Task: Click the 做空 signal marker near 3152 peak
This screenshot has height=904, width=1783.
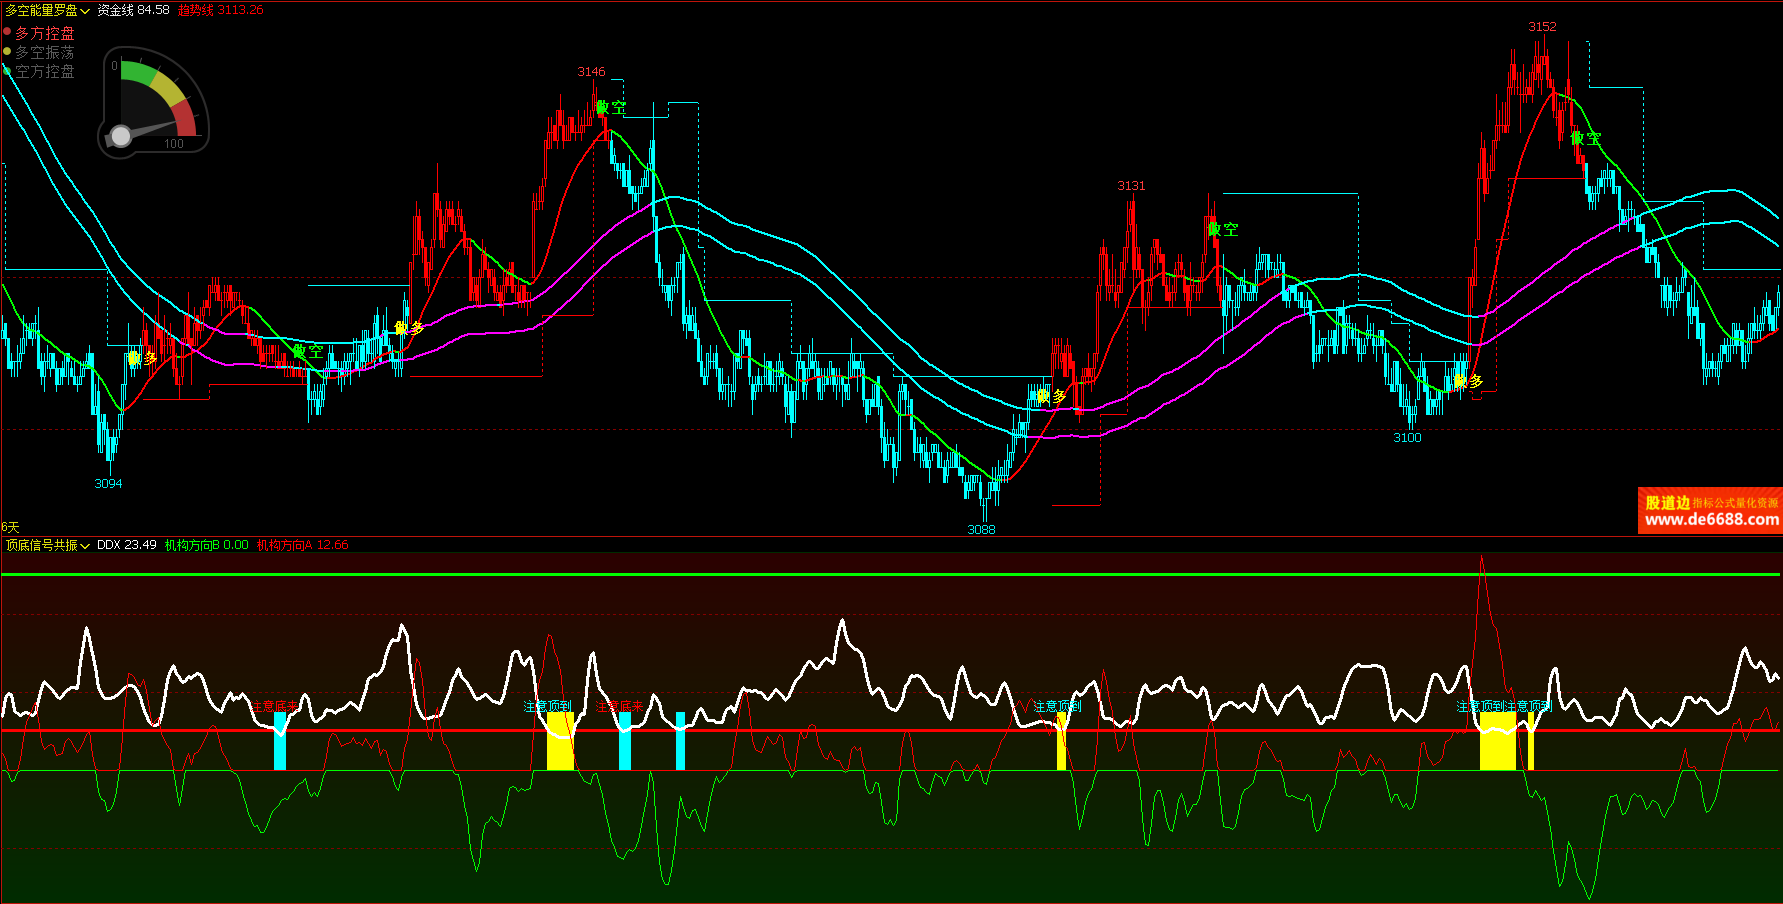Action: click(1585, 139)
